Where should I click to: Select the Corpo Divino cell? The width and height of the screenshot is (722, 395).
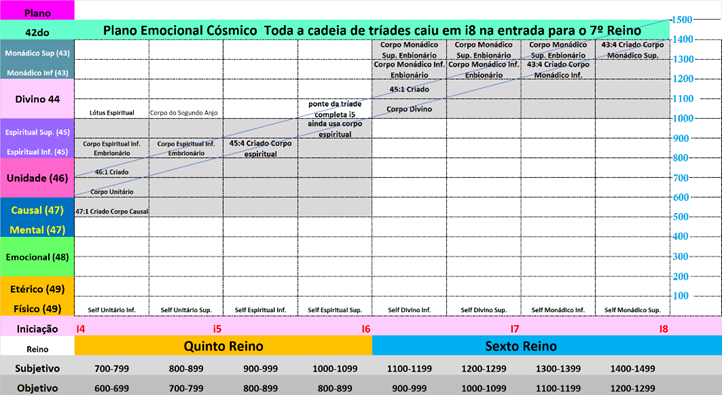(409, 109)
